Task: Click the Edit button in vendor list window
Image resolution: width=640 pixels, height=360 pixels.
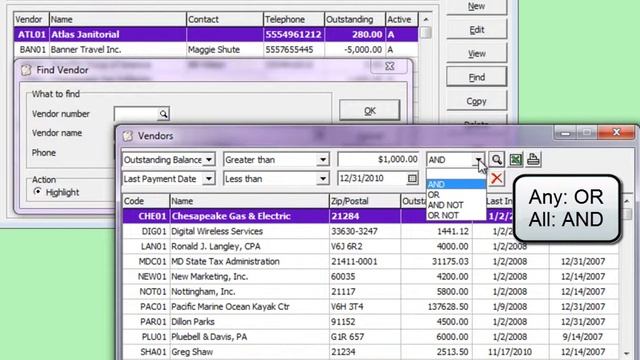Action: click(x=476, y=30)
